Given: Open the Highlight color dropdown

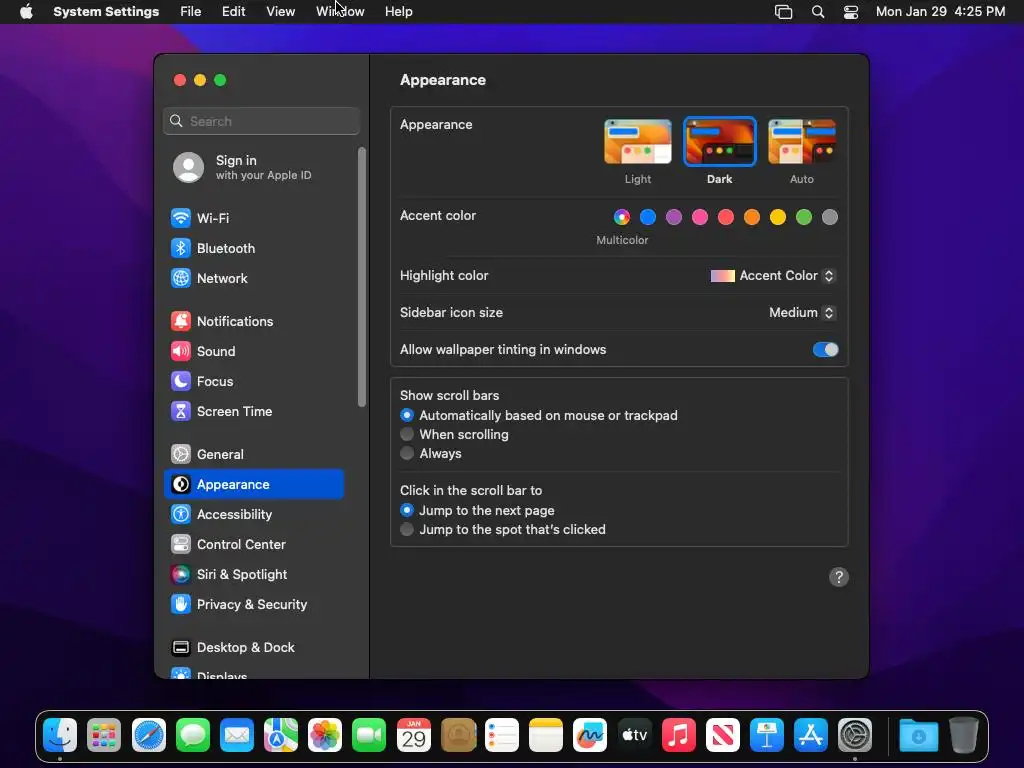Looking at the screenshot, I should pos(773,276).
